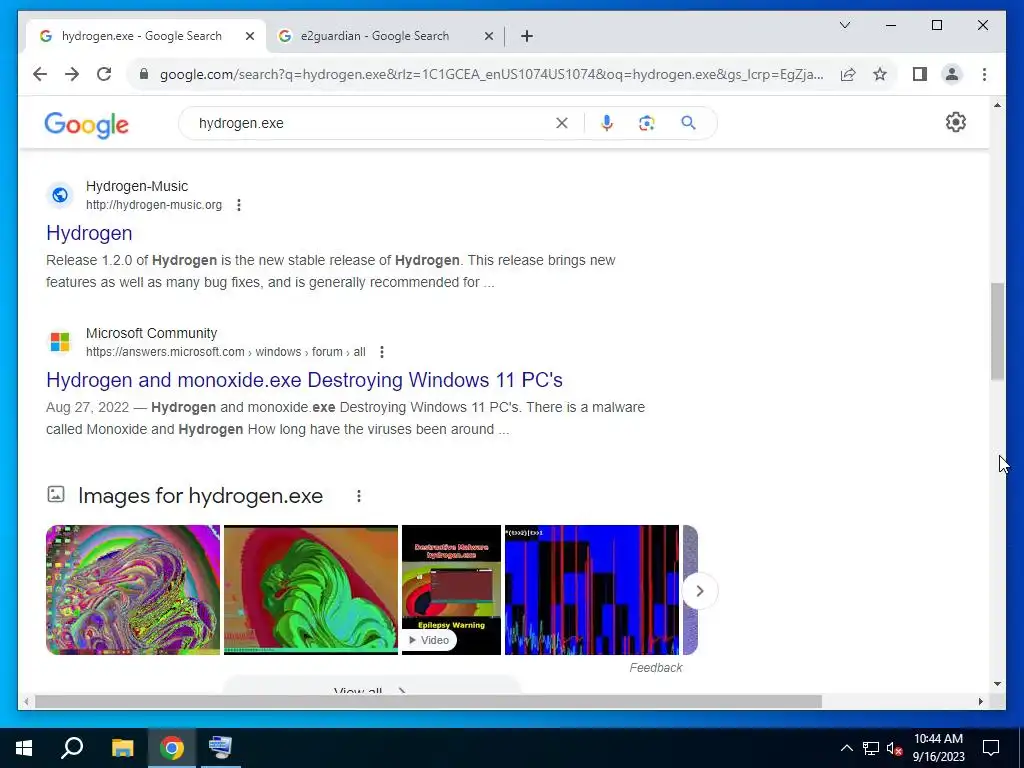This screenshot has height=768, width=1024.
Task: Click the horizontal page scrollbar thumb
Action: (428, 701)
